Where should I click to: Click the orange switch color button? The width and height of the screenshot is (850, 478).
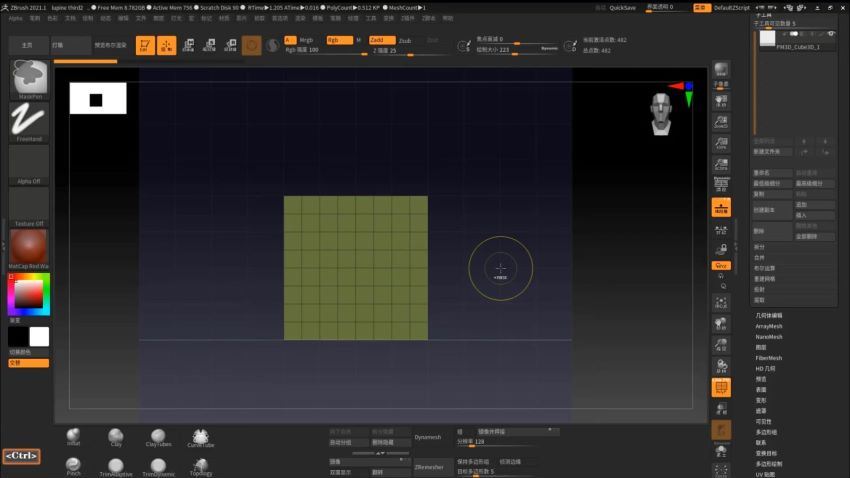coord(29,363)
